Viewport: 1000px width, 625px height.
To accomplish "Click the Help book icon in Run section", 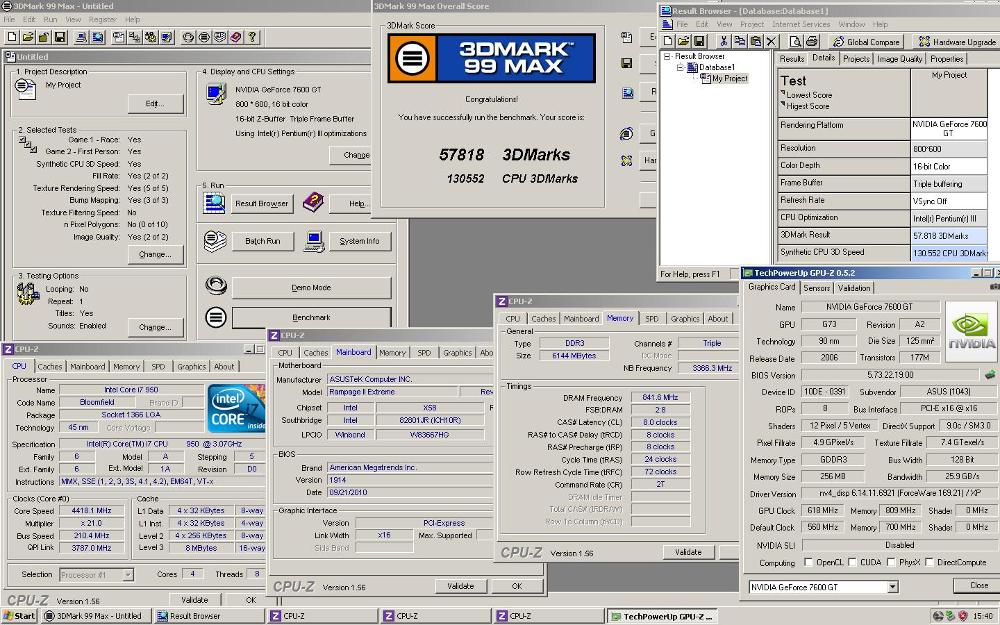I will point(313,202).
